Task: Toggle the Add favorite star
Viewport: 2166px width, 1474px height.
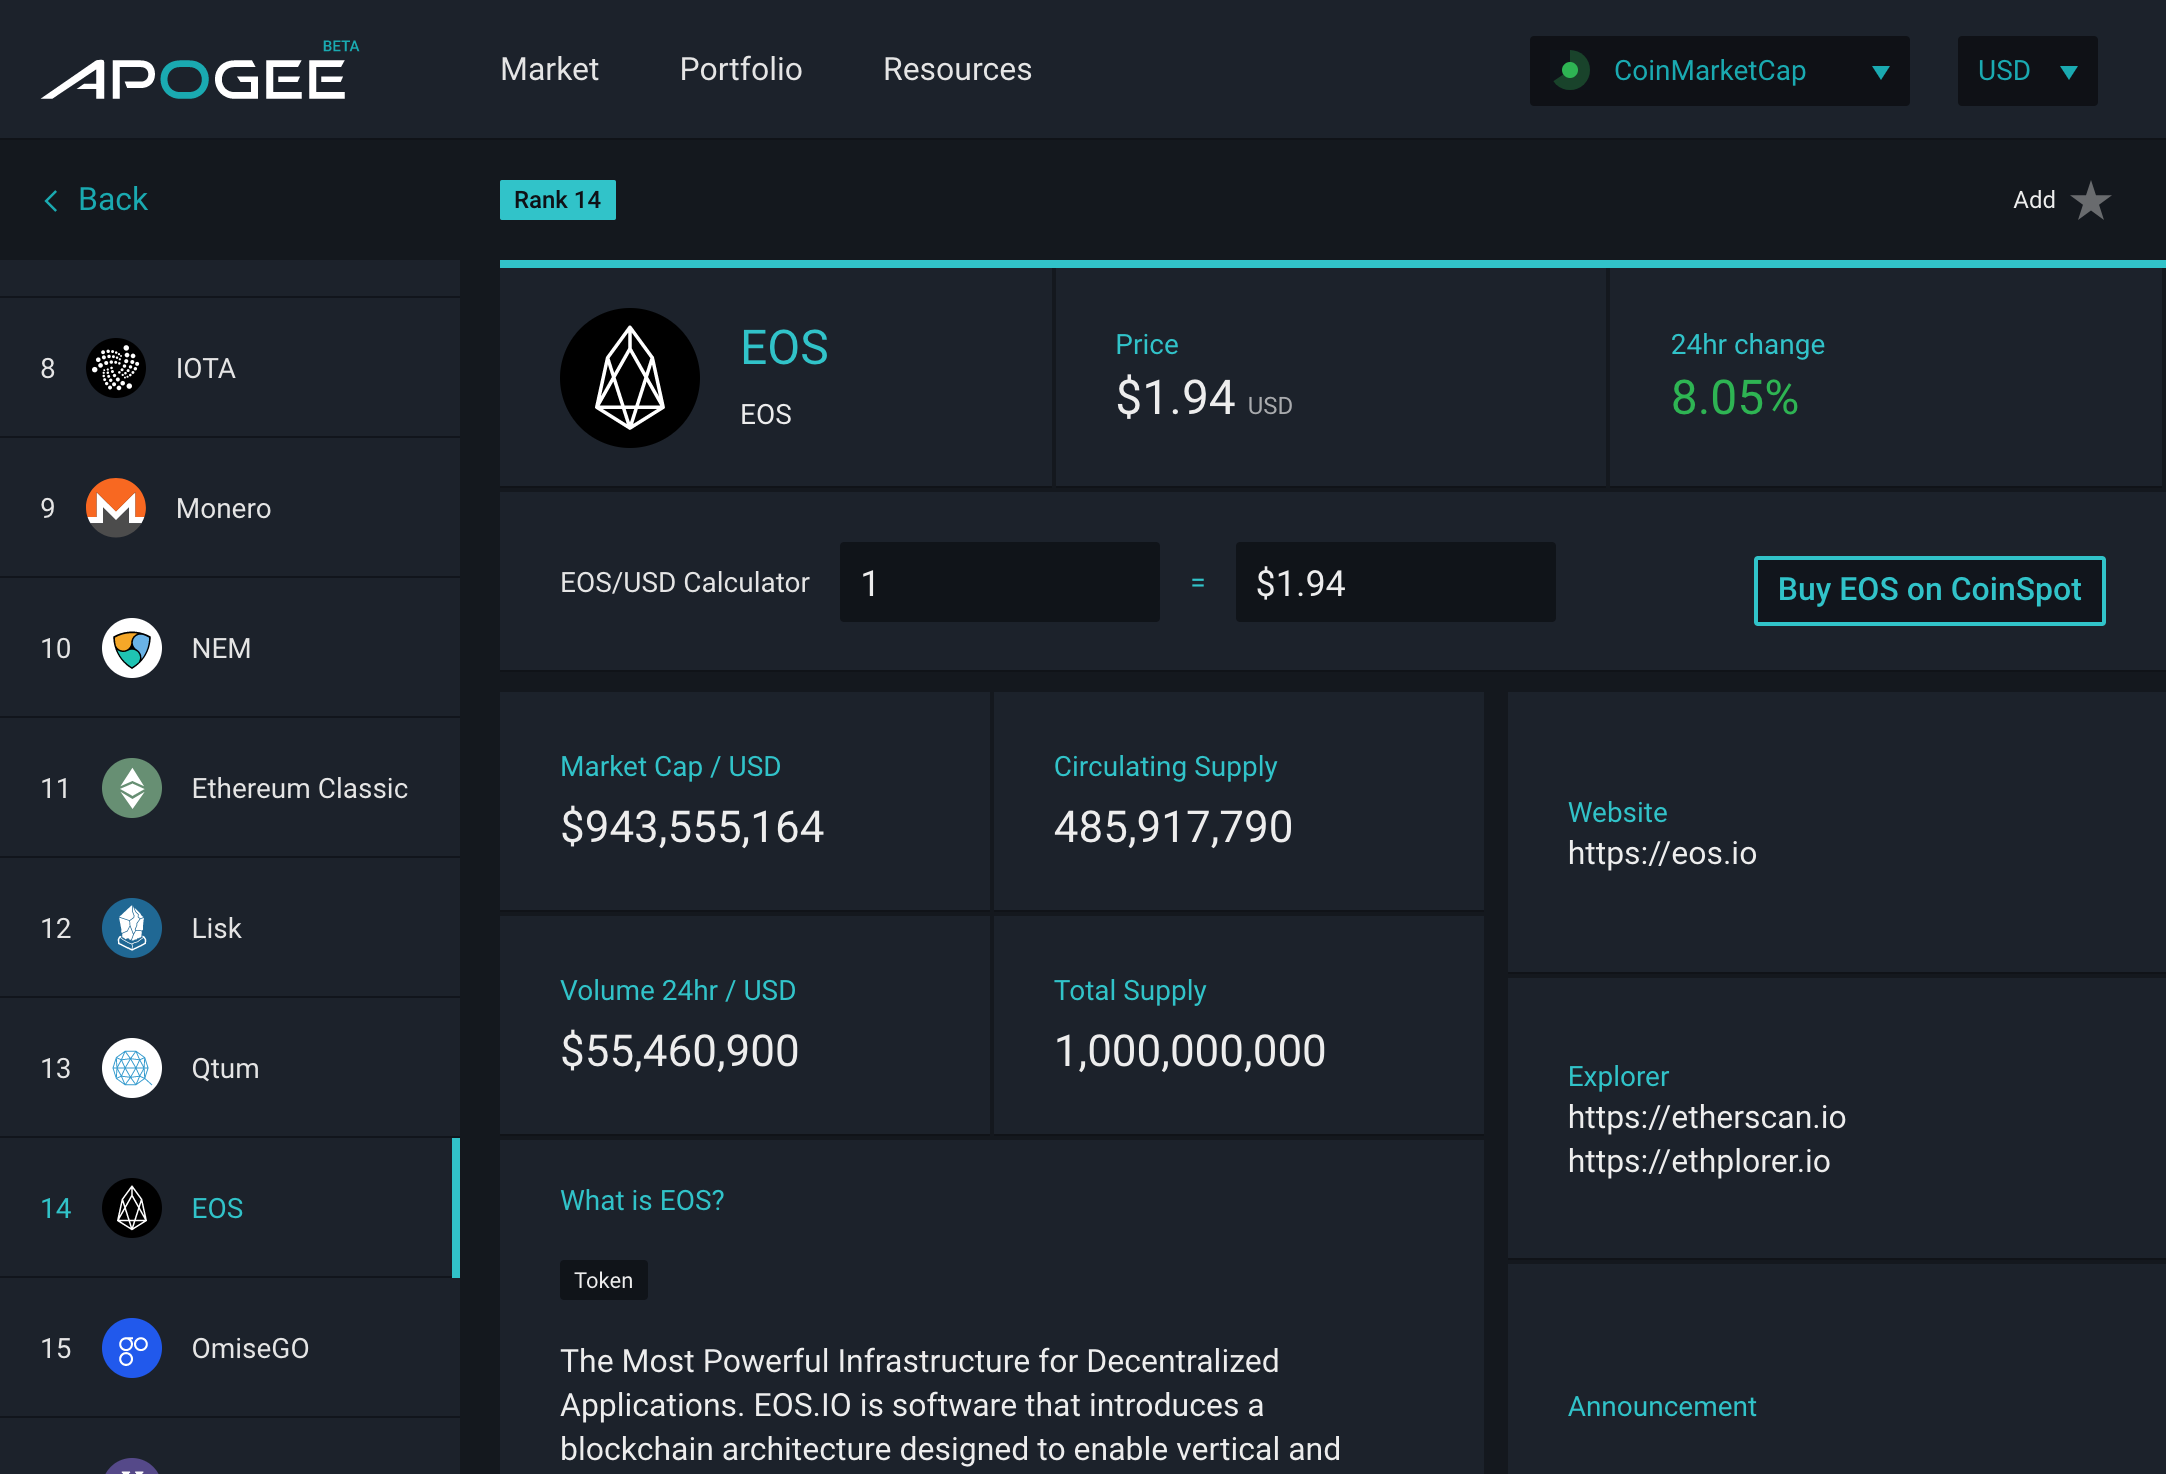Action: tap(2091, 200)
